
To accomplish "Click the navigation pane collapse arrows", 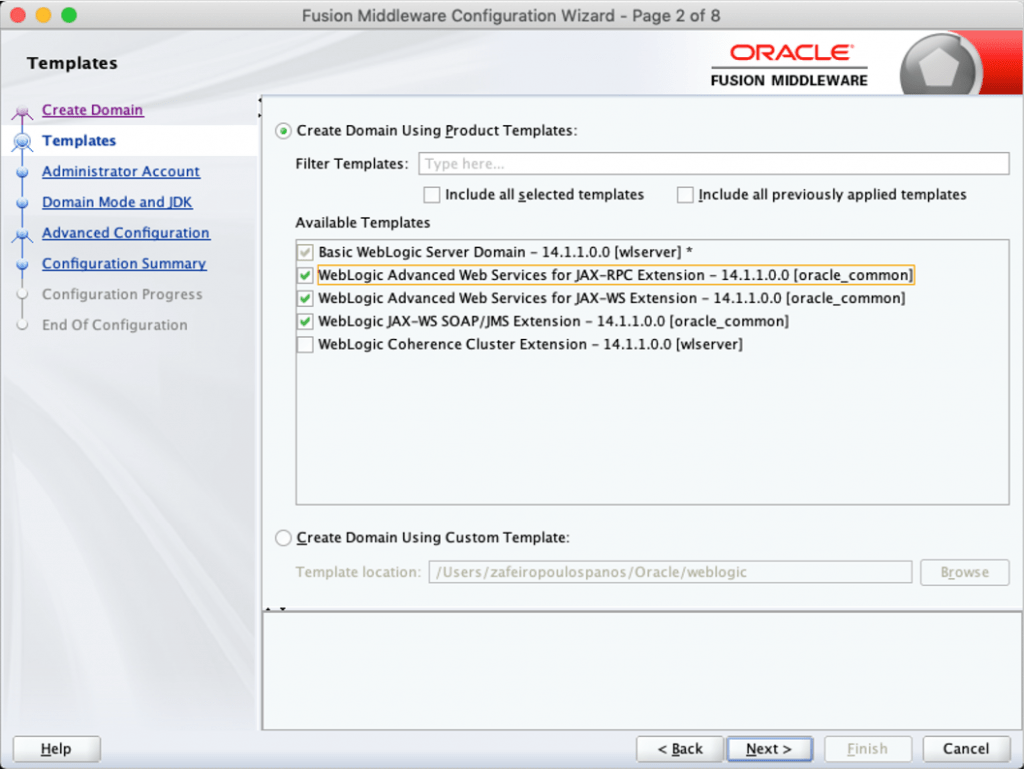I will point(259,108).
